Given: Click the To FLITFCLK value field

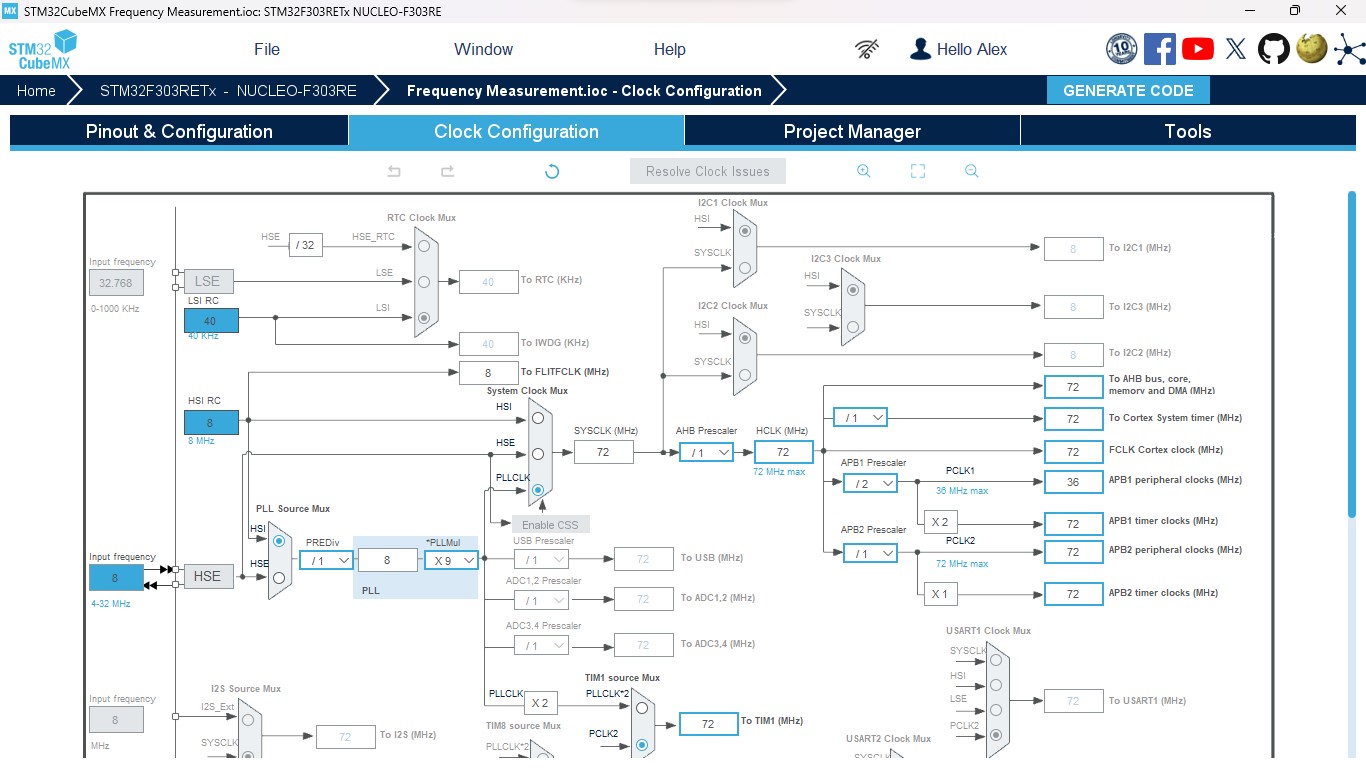Looking at the screenshot, I should pos(488,372).
